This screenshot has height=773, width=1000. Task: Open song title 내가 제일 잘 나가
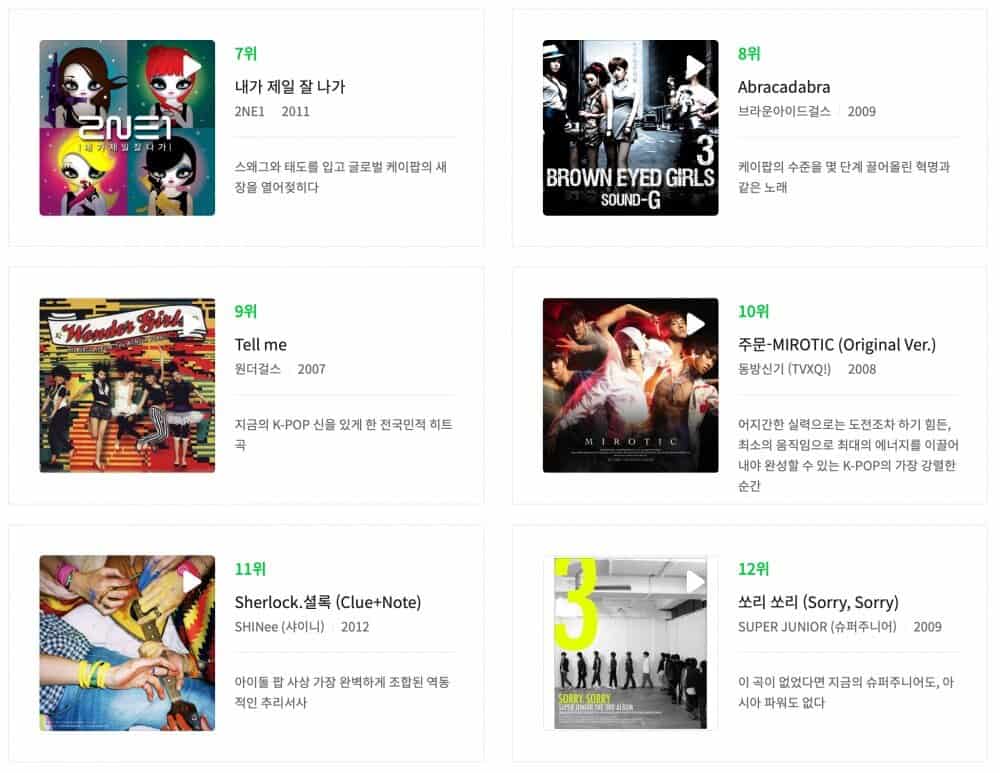point(290,87)
